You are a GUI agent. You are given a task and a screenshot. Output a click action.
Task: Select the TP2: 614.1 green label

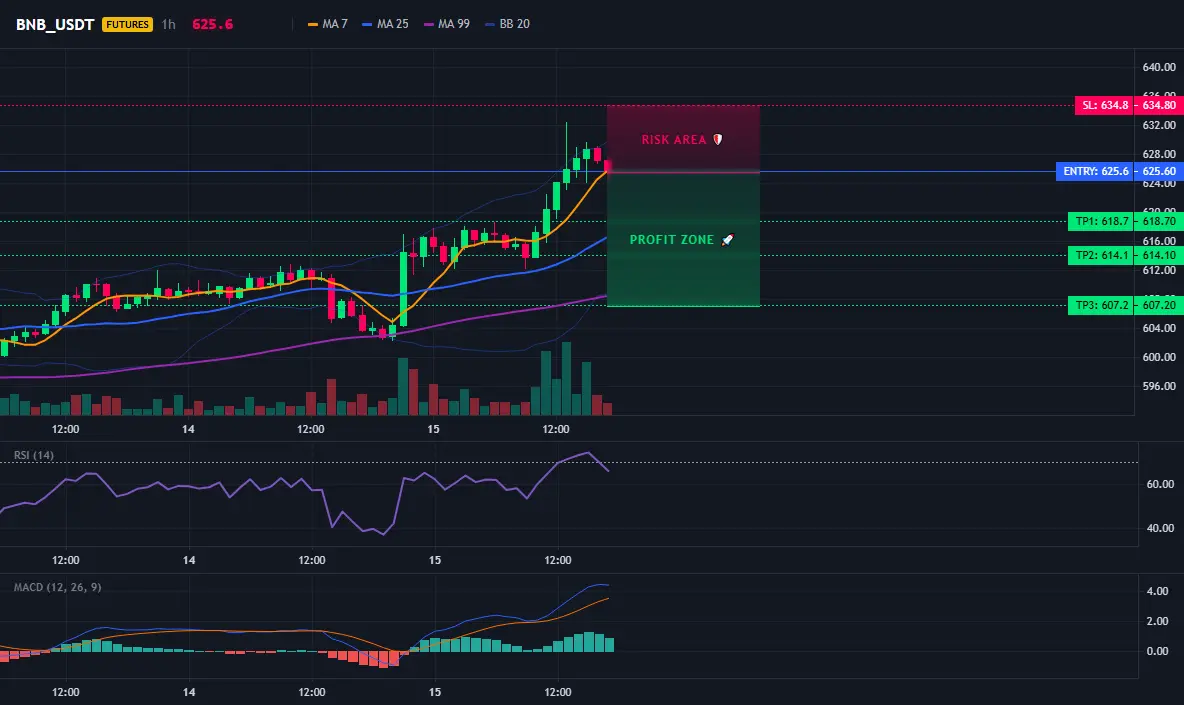pos(1102,255)
